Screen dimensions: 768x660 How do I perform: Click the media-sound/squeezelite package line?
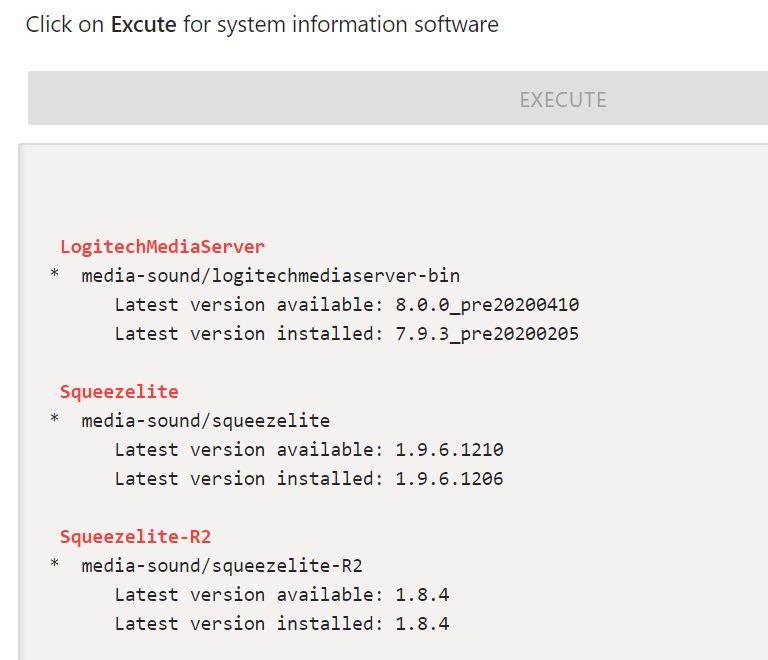pyautogui.click(x=206, y=421)
